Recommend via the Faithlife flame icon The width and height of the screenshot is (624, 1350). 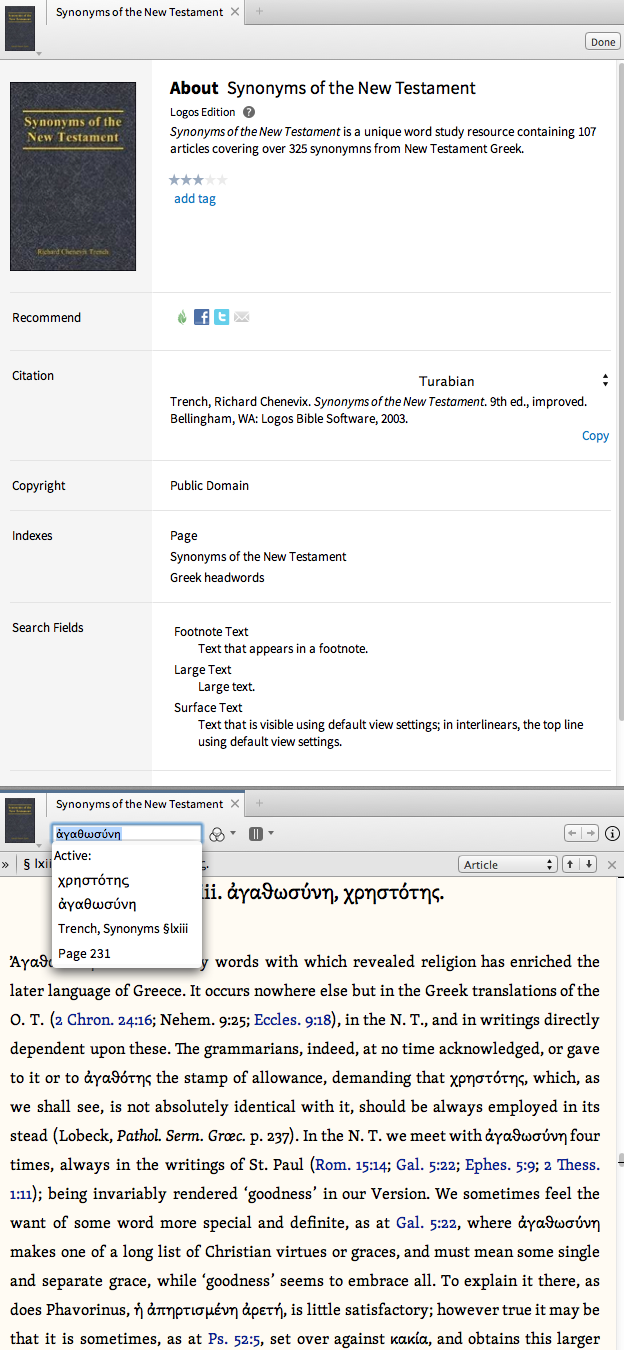(x=182, y=317)
